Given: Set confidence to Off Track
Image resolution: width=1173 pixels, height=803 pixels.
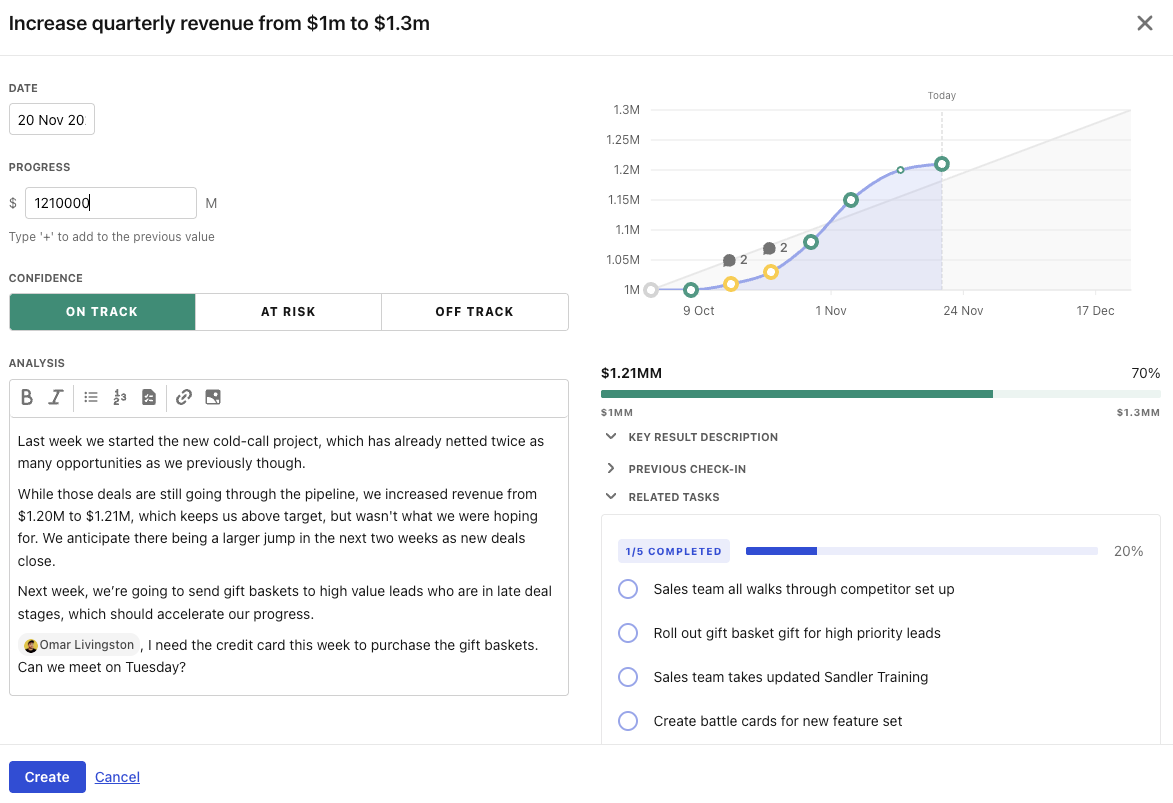Looking at the screenshot, I should point(474,312).
